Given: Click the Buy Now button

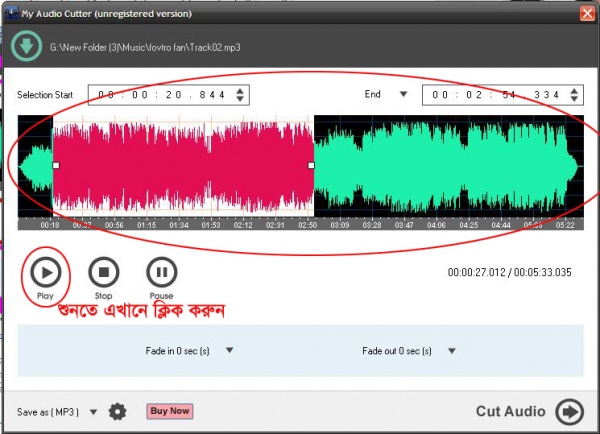Looking at the screenshot, I should pyautogui.click(x=170, y=411).
